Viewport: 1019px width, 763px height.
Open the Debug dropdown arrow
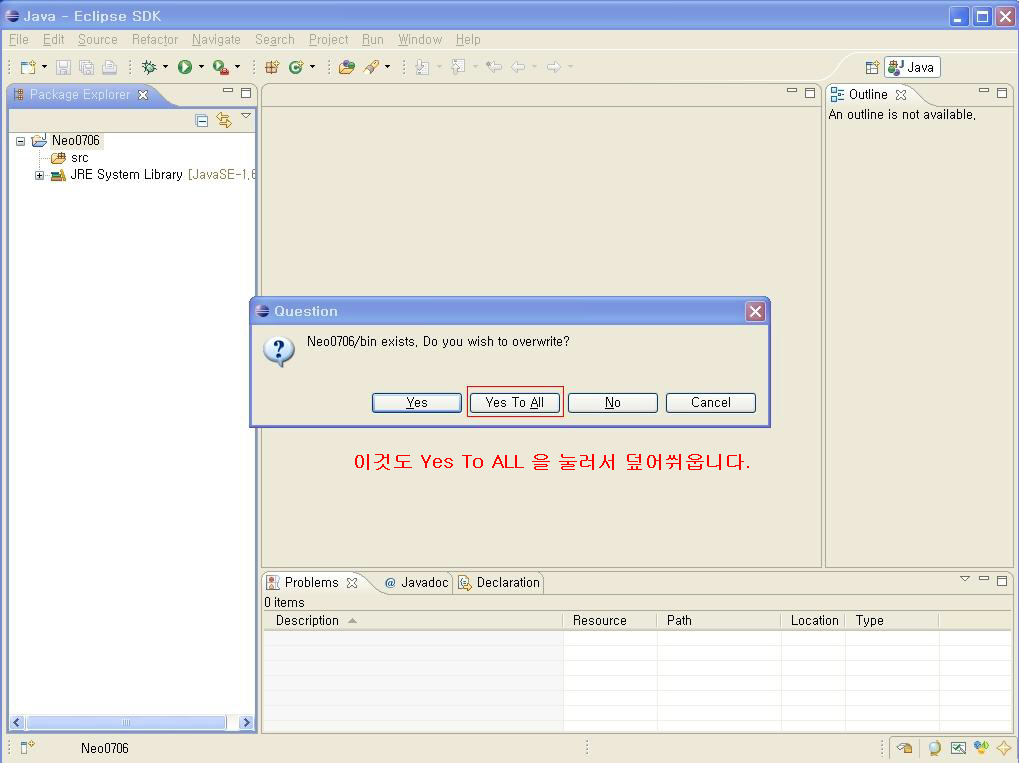coord(165,67)
